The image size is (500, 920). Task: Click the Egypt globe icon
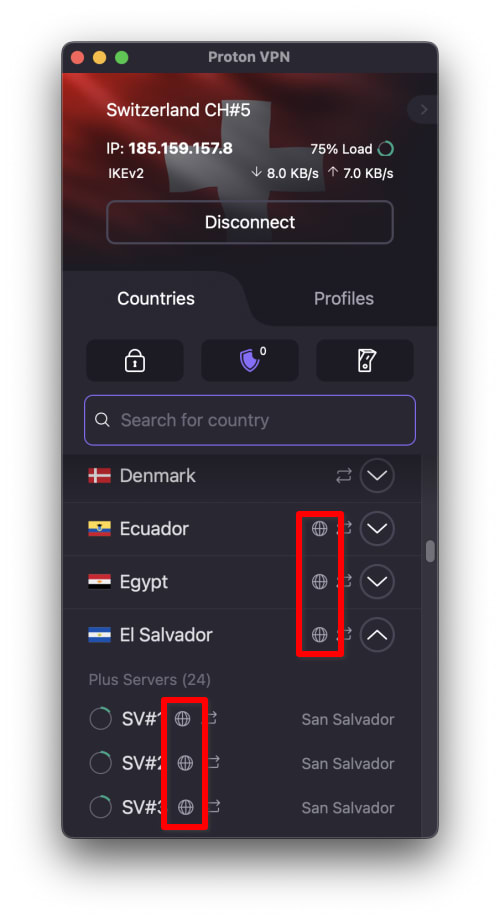(x=319, y=581)
